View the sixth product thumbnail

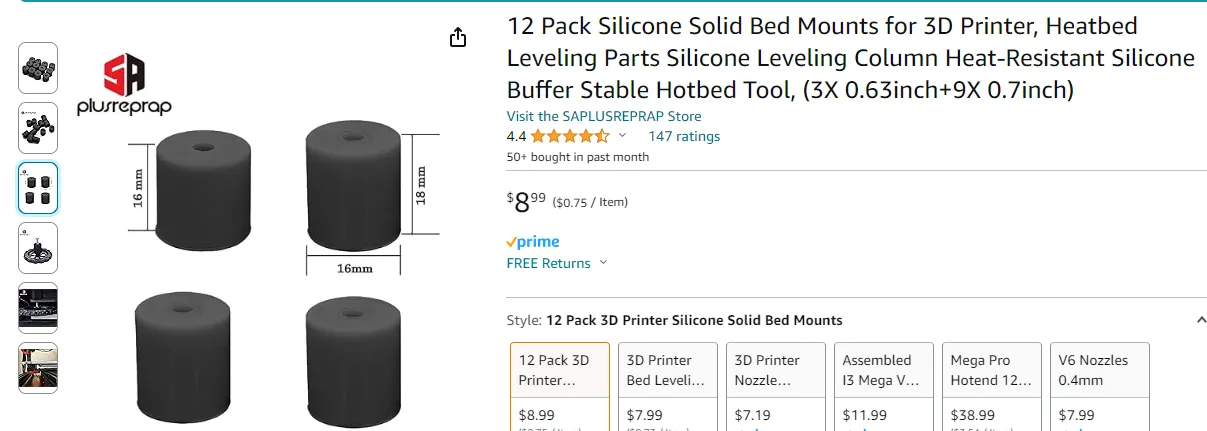38,368
